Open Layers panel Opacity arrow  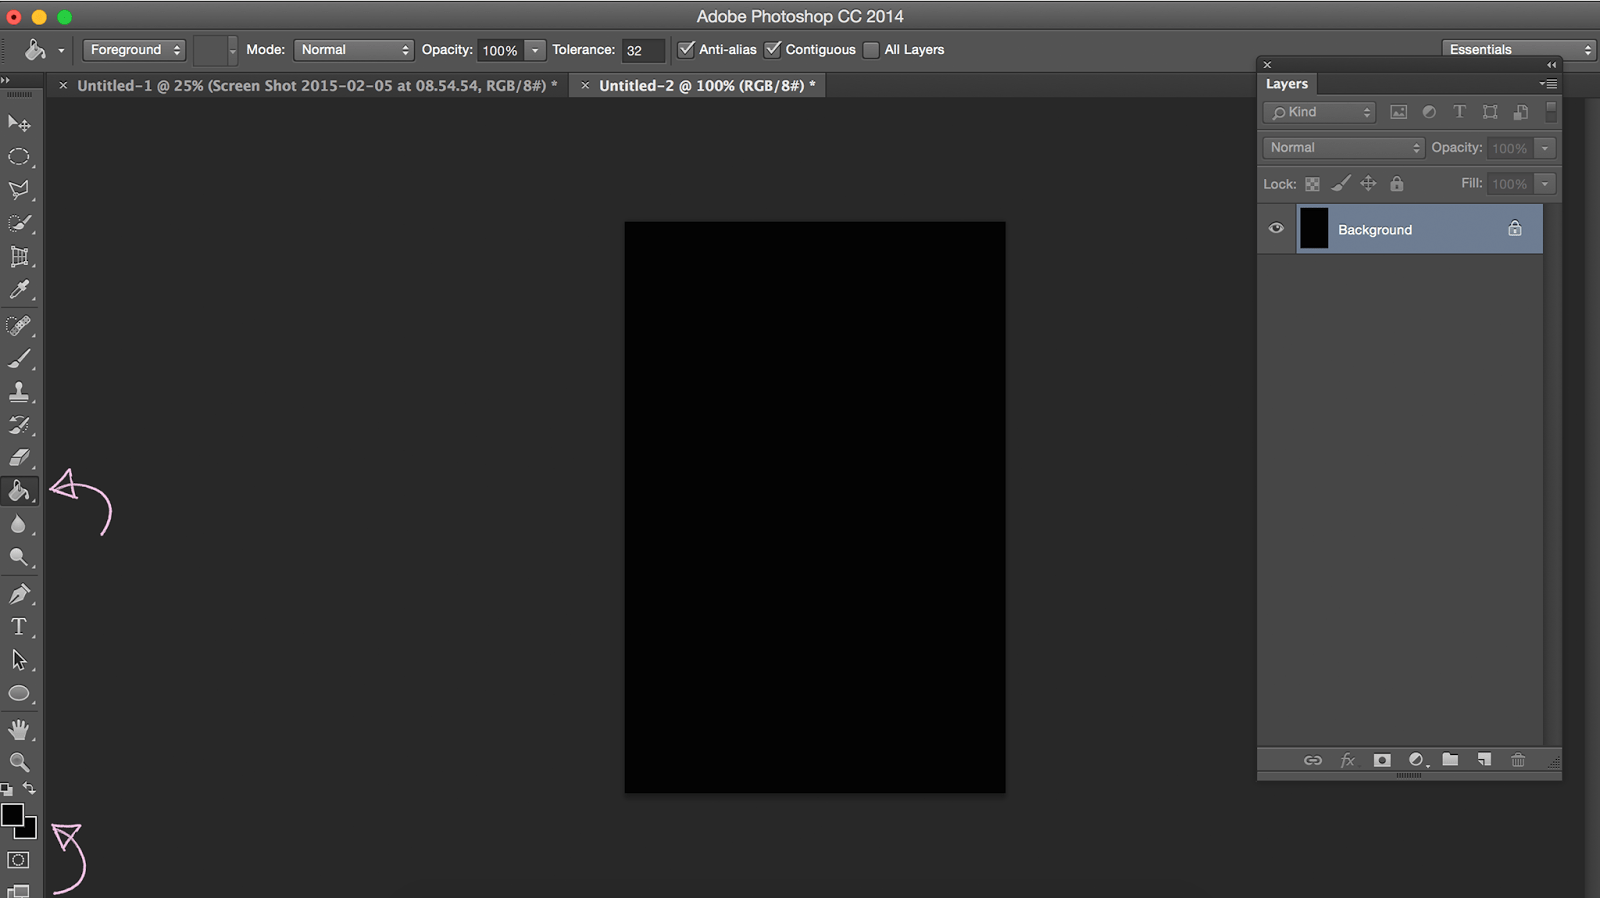pyautogui.click(x=1545, y=148)
